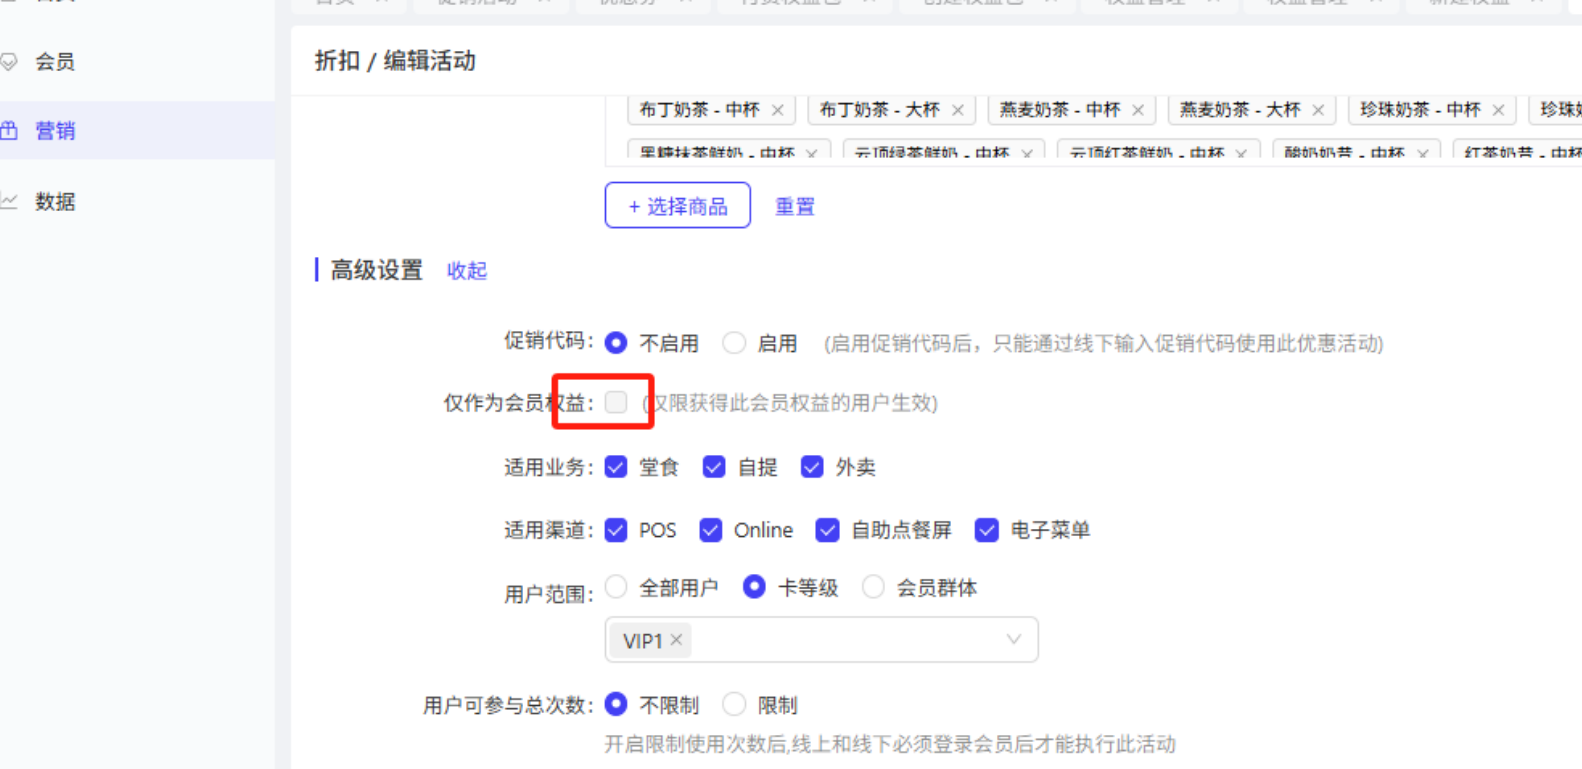1582x769 pixels.
Task: Remove the 布丁奶茶 - 中杯 product tag
Action: 777,110
